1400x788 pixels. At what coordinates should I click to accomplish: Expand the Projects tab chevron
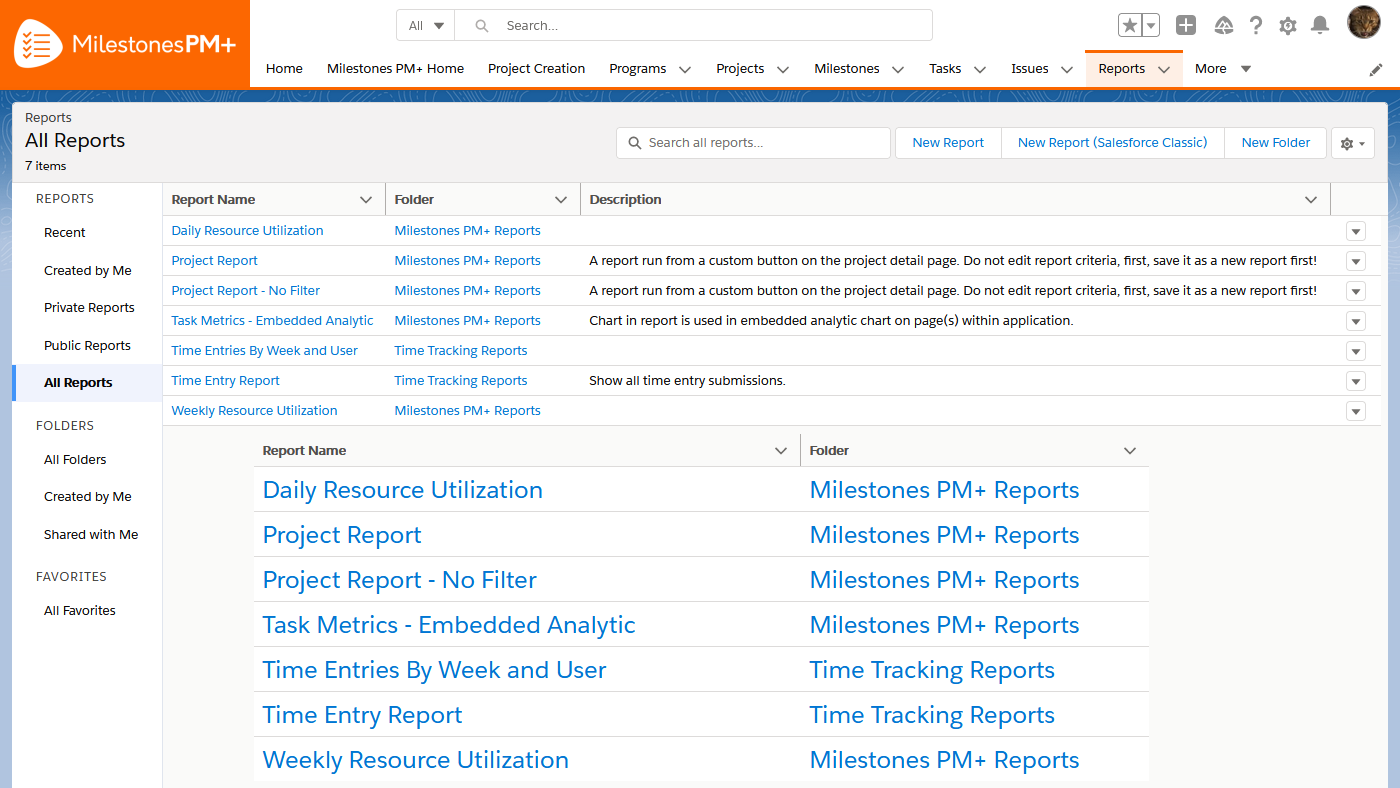tap(783, 69)
